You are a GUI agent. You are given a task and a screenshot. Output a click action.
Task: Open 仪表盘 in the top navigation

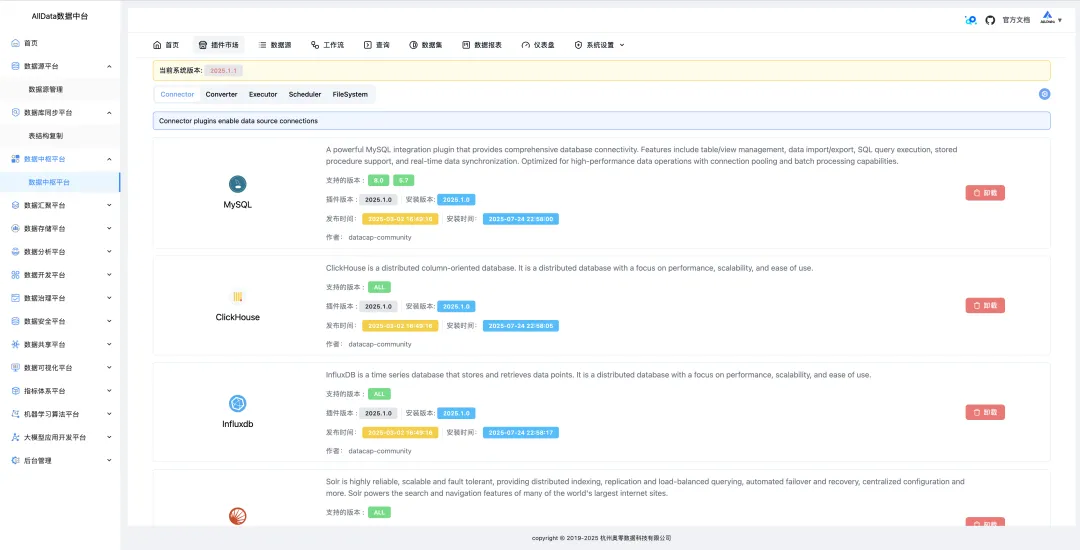click(x=538, y=45)
